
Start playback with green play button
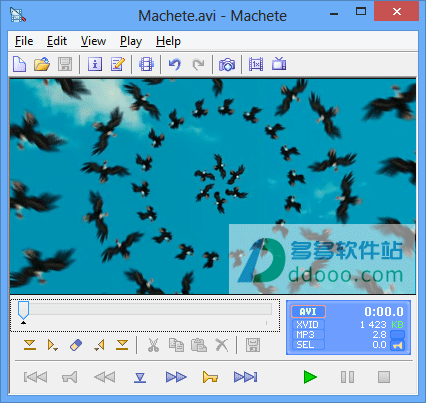(310, 377)
